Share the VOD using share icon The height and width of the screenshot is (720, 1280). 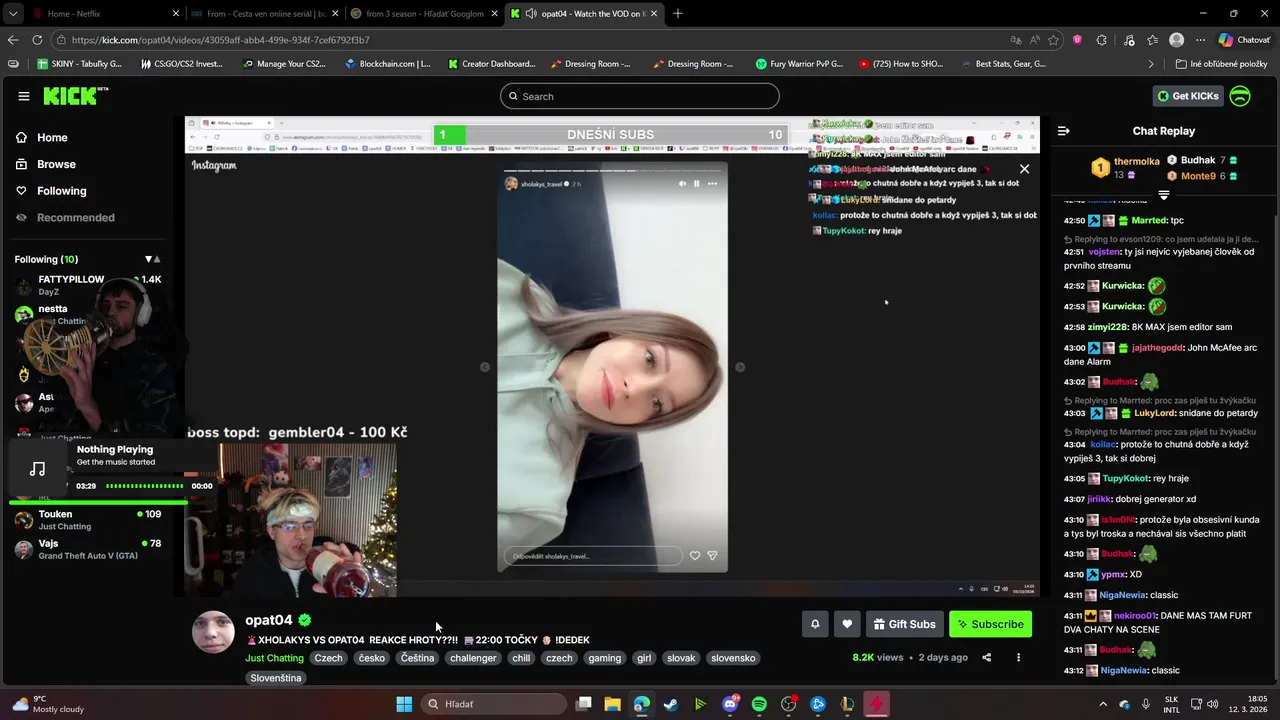pyautogui.click(x=987, y=658)
